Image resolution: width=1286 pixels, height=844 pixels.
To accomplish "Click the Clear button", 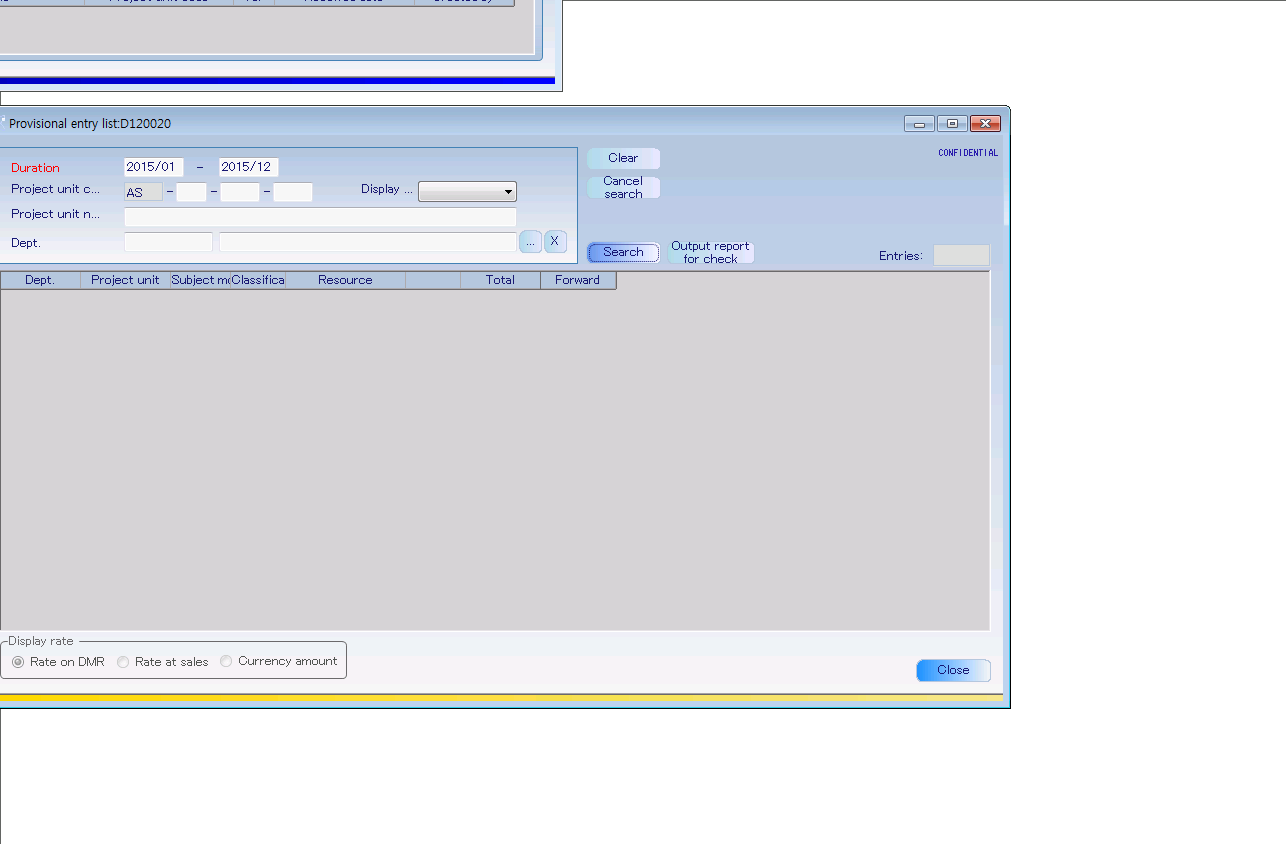I will [623, 158].
